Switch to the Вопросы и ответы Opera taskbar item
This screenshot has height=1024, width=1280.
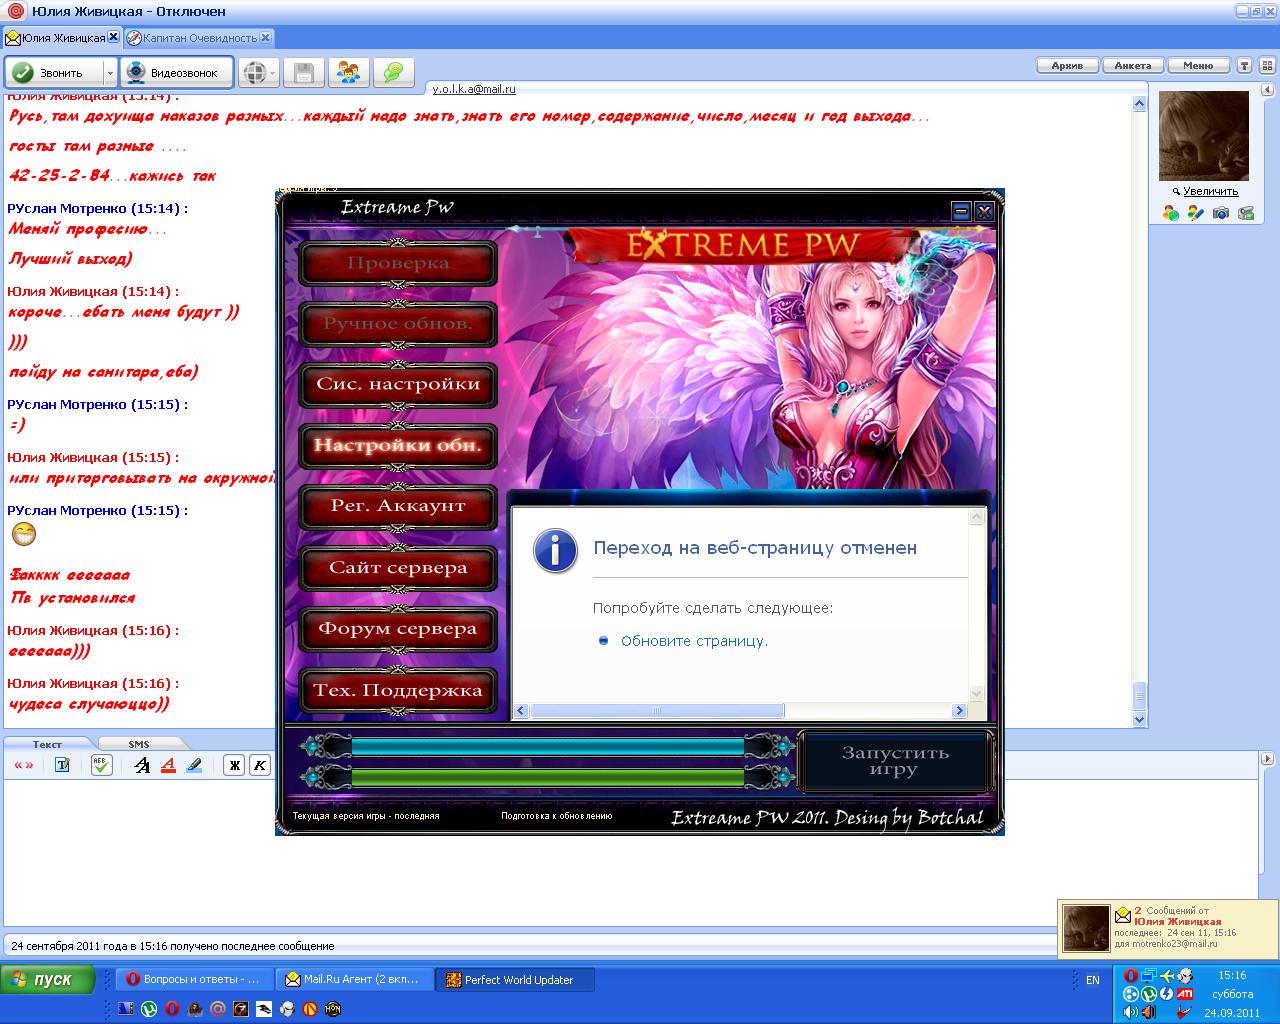pos(194,980)
